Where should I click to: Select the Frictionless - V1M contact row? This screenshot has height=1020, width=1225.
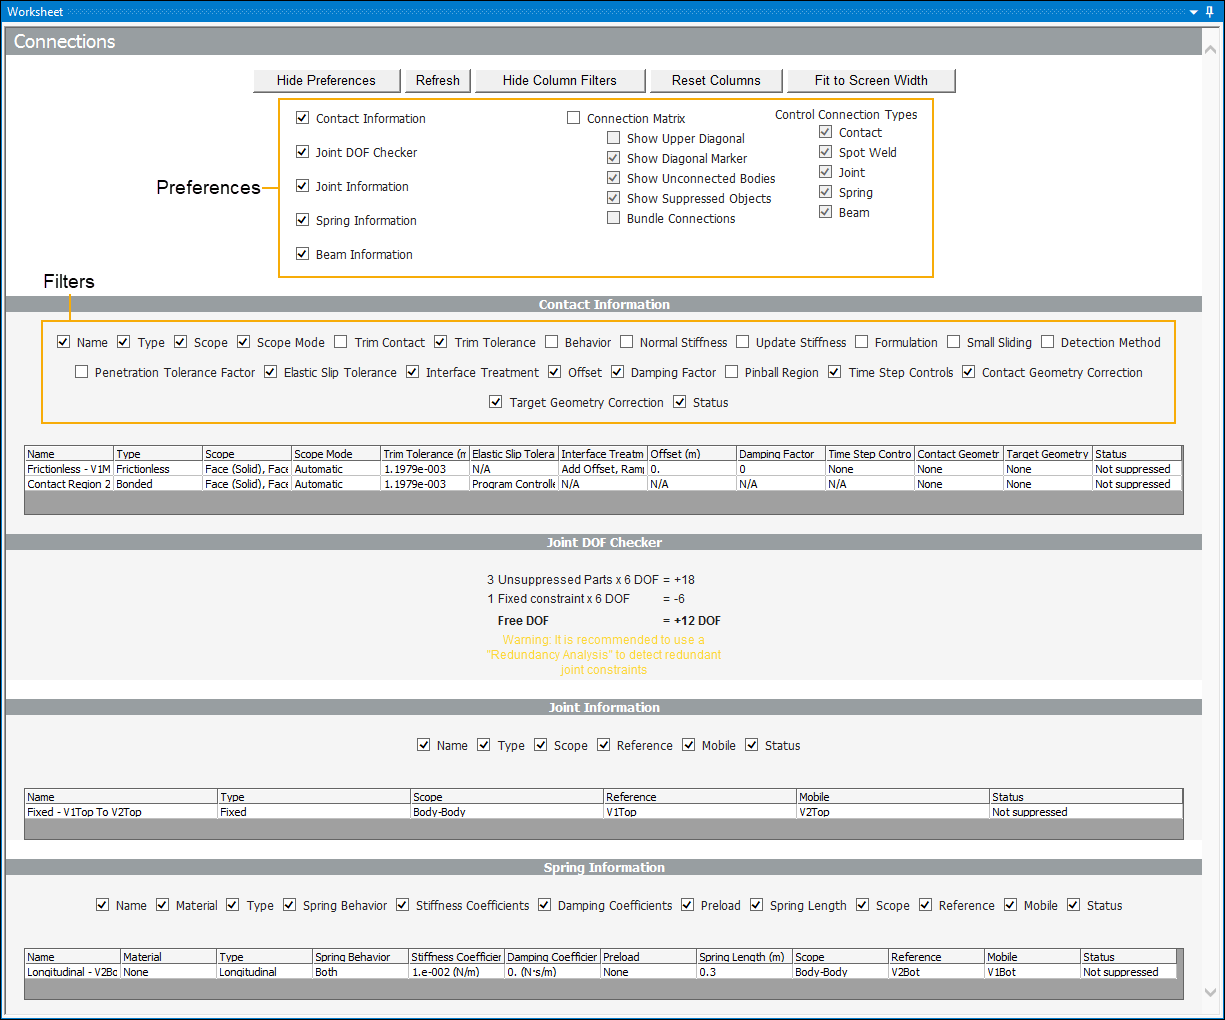click(68, 469)
